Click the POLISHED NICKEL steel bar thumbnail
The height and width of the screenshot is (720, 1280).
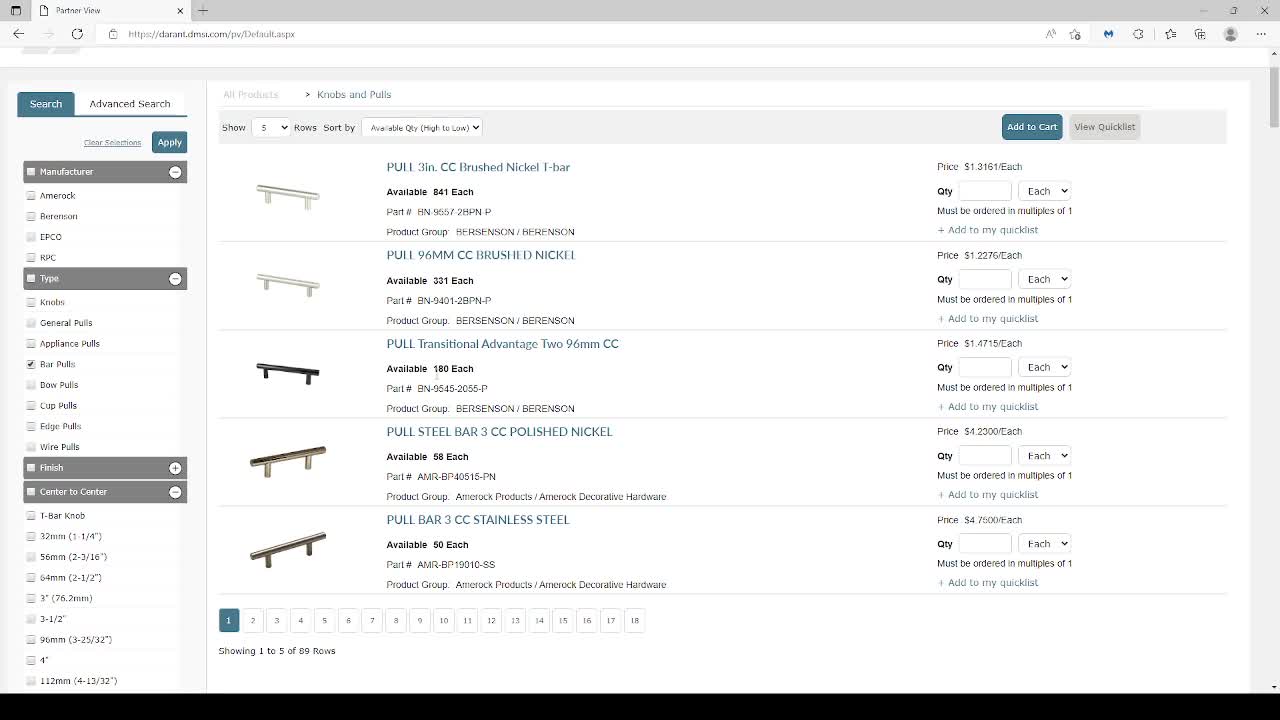288,461
